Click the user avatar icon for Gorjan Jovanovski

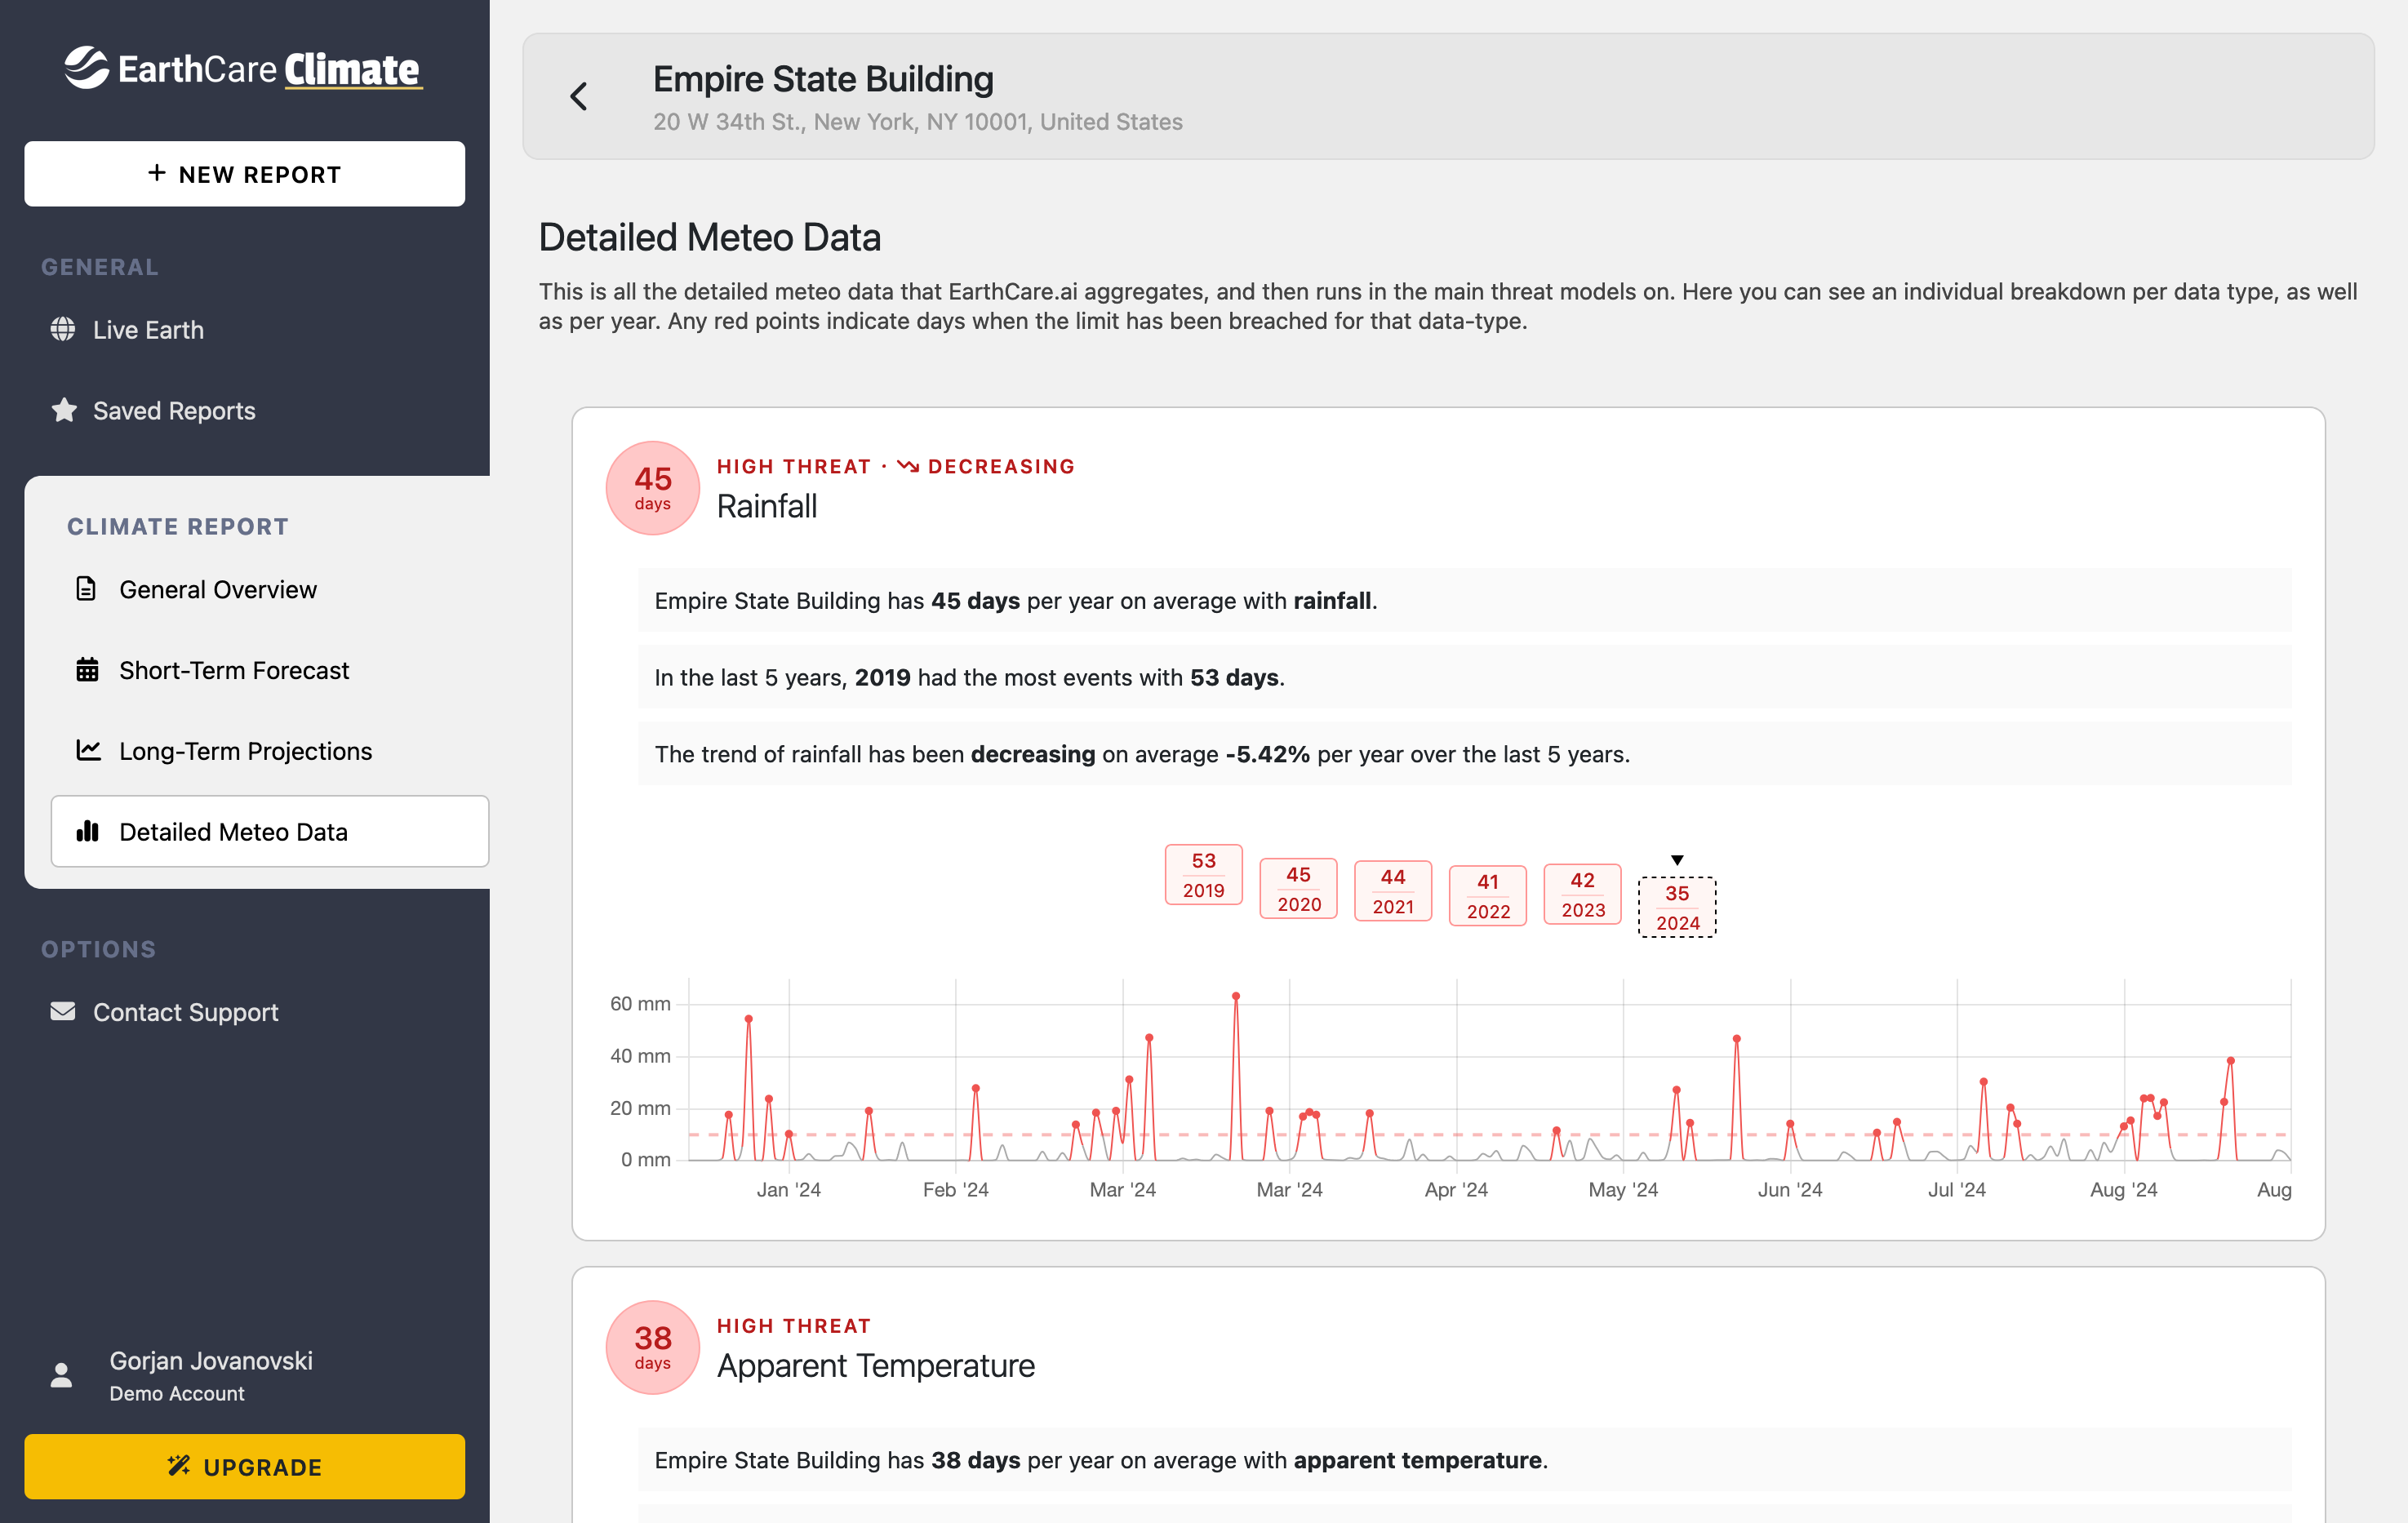click(61, 1376)
